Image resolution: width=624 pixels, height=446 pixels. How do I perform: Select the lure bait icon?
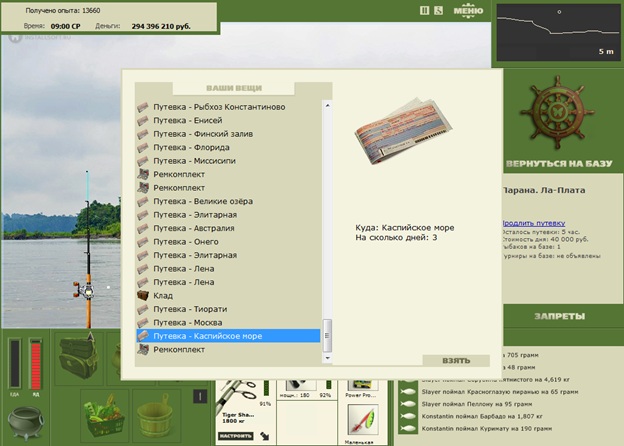point(362,420)
